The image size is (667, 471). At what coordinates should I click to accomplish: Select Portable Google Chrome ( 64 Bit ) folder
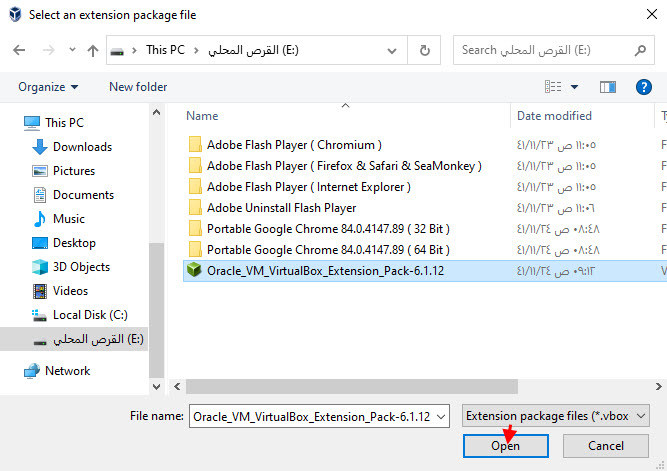328,250
